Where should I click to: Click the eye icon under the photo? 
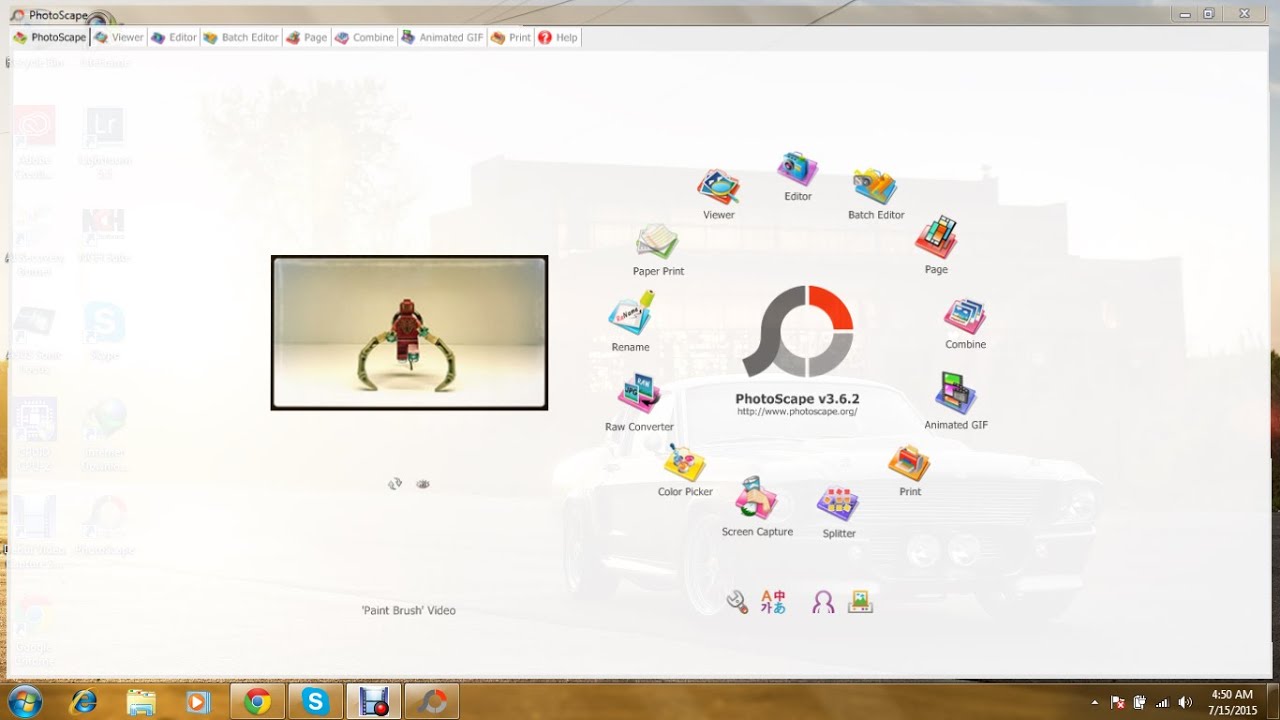click(x=423, y=484)
